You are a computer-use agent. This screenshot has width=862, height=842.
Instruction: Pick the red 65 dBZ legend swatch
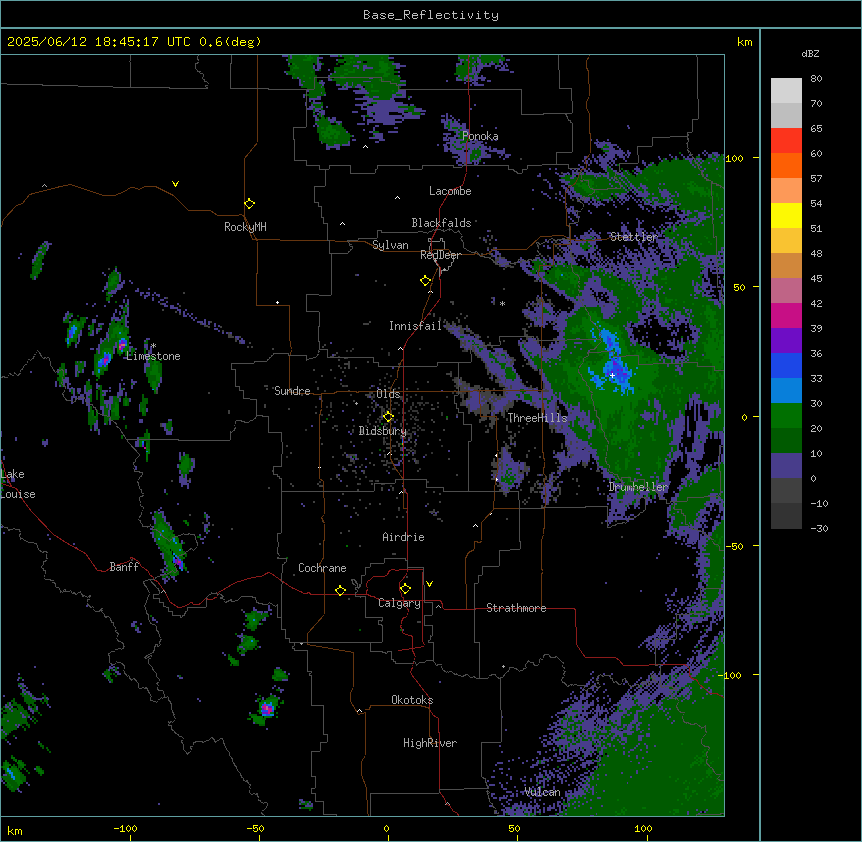pos(786,141)
